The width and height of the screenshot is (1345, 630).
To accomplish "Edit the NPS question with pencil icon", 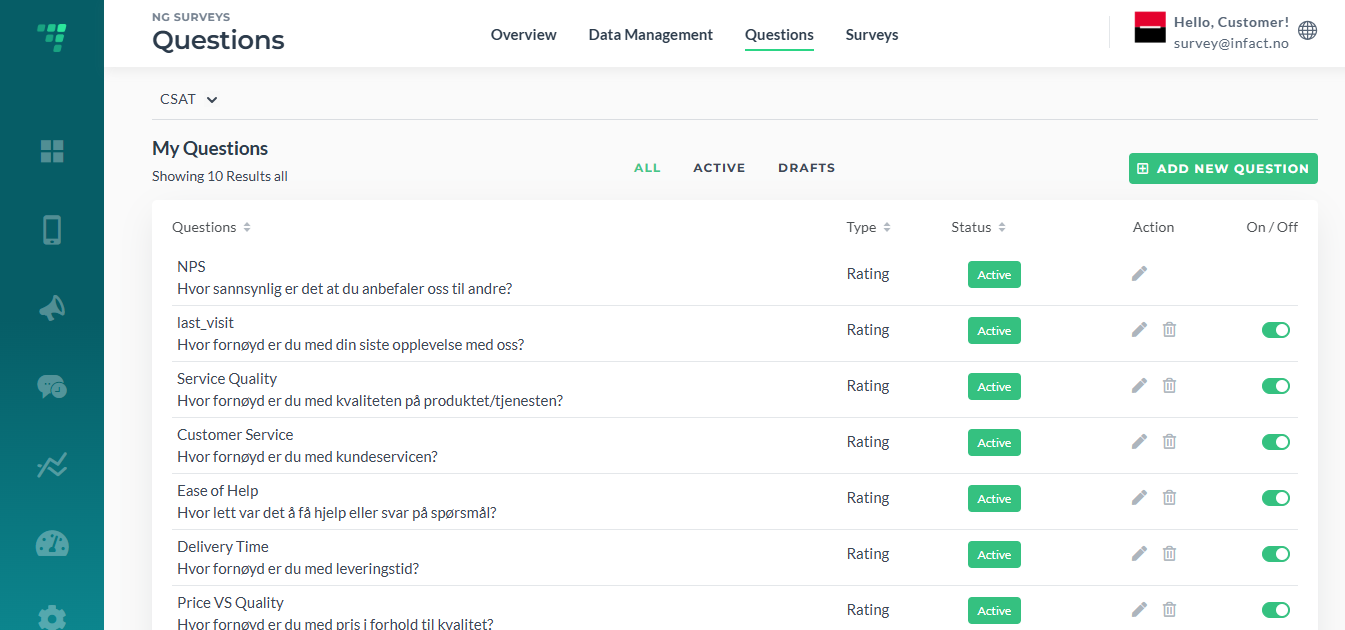I will [1139, 273].
